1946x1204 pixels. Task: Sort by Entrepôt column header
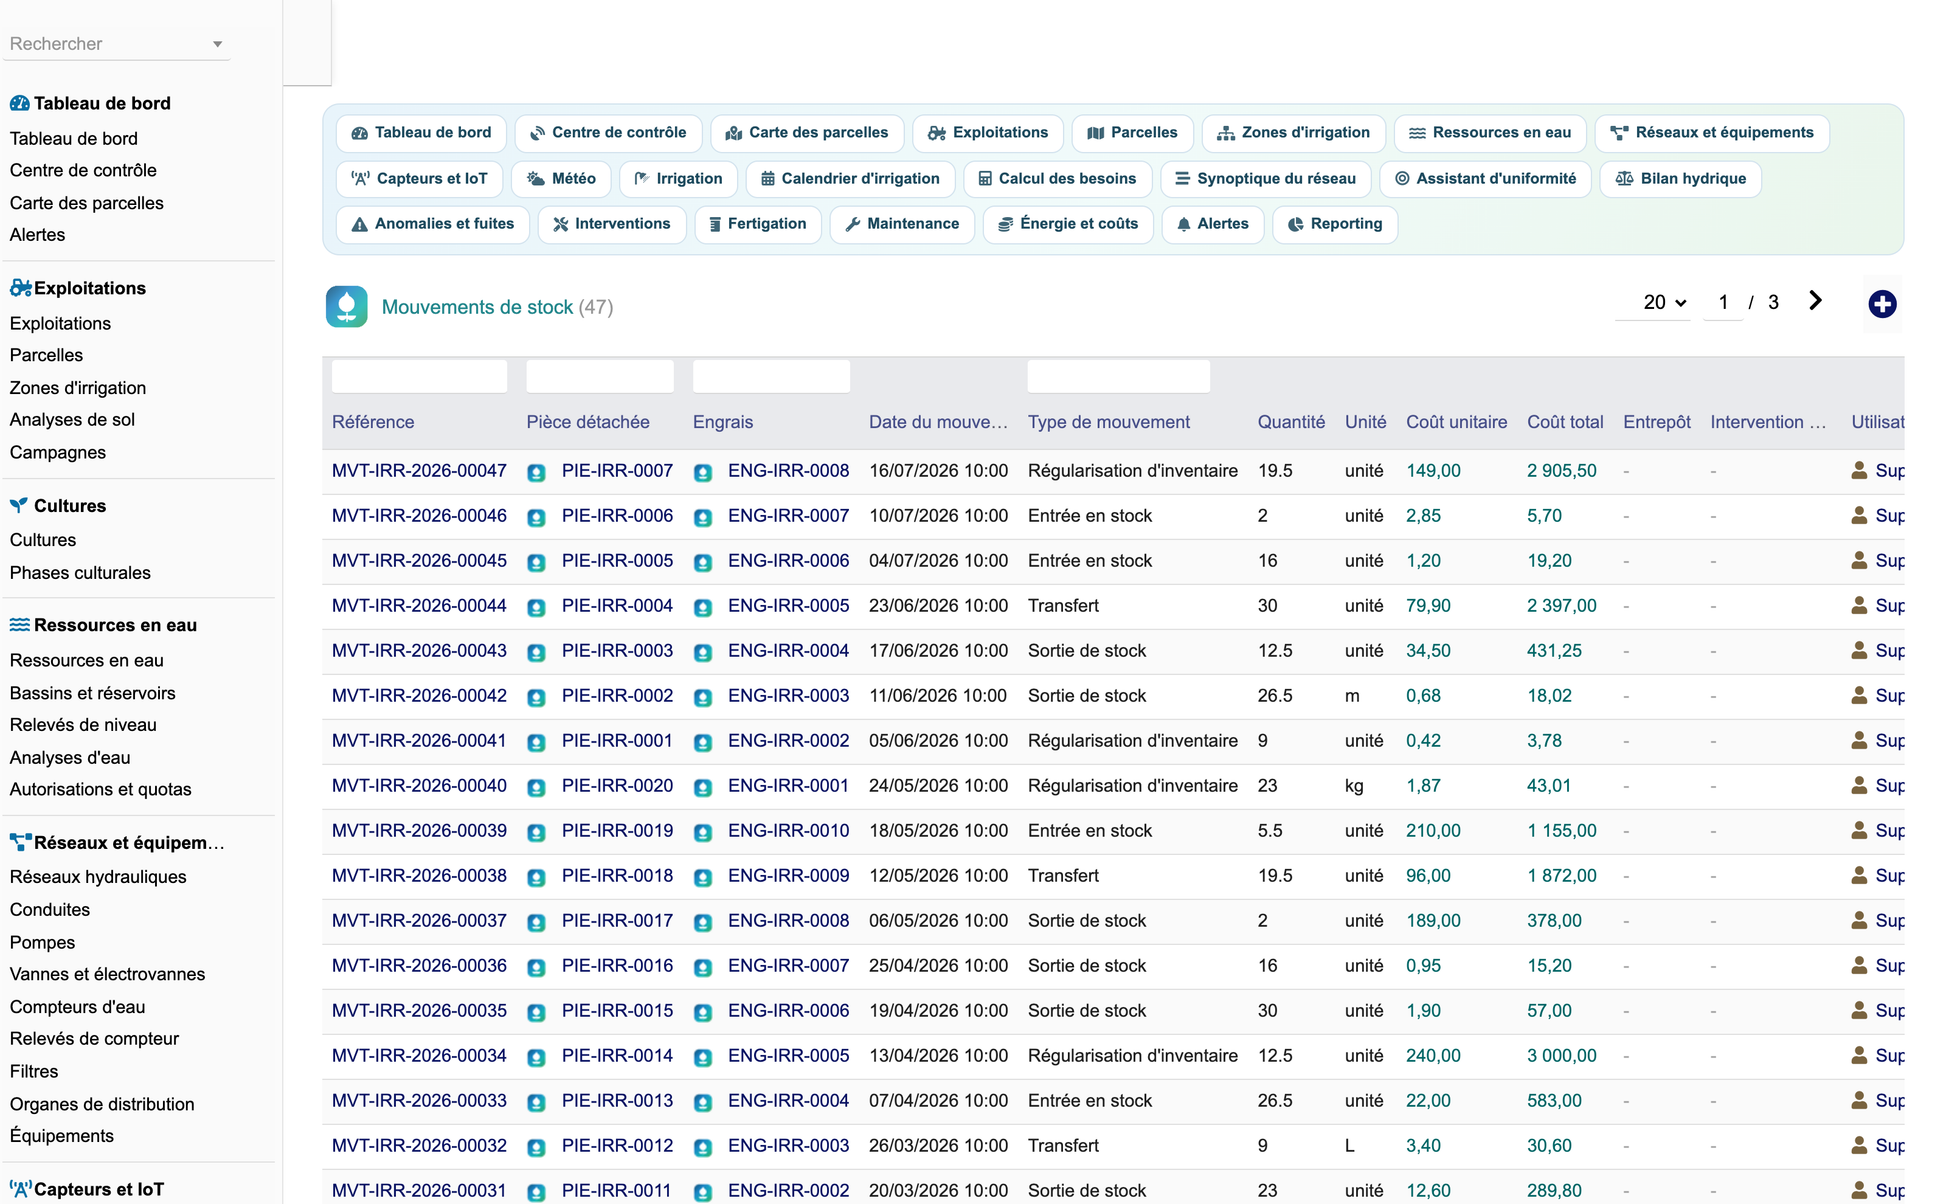(x=1657, y=422)
